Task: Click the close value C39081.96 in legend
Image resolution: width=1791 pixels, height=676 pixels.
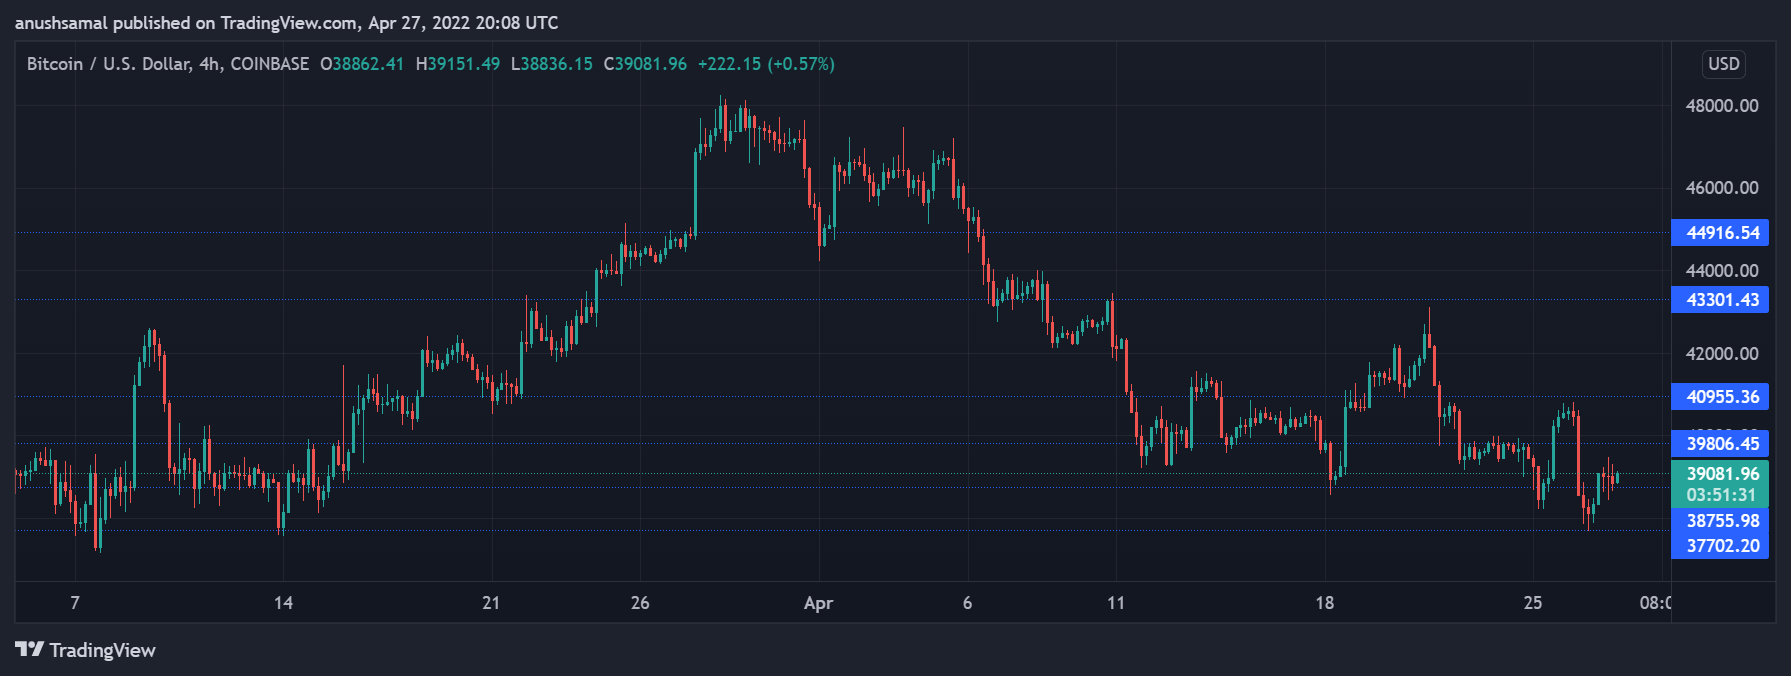Action: click(x=645, y=64)
